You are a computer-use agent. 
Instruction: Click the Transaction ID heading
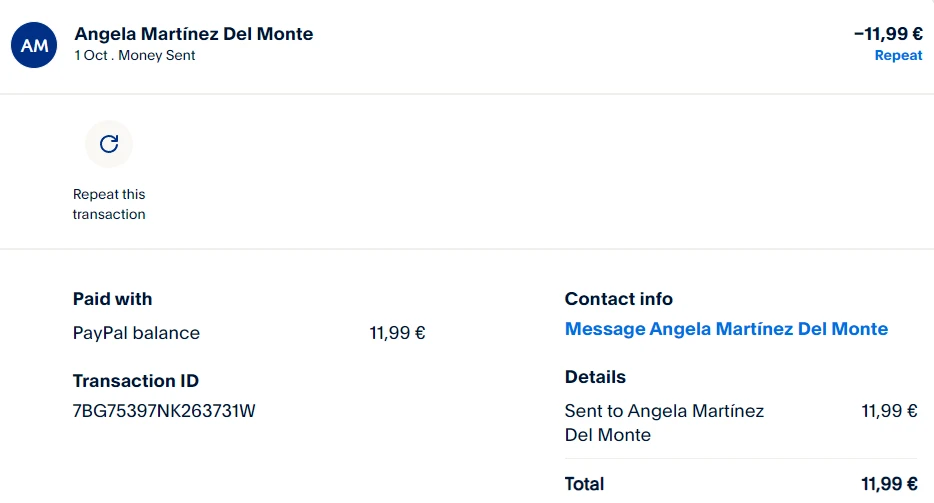click(136, 381)
